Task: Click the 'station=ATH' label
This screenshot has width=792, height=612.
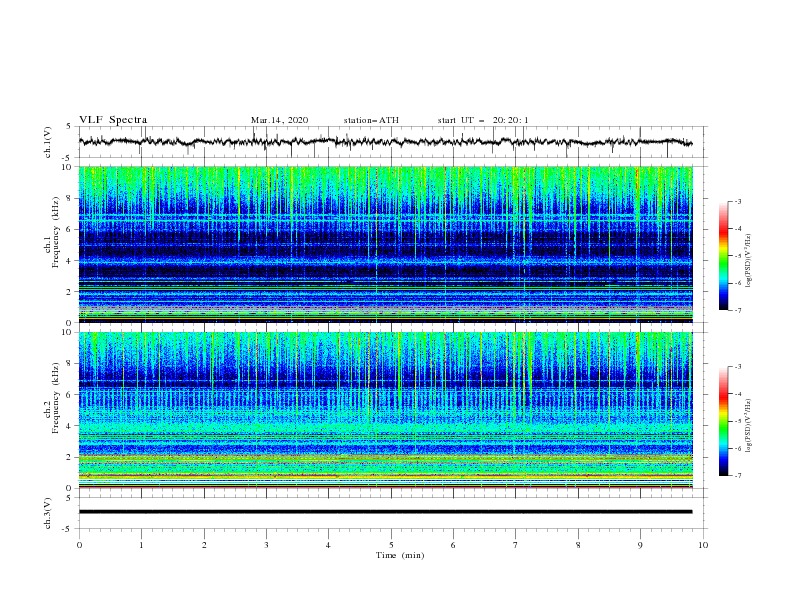Action: pyautogui.click(x=371, y=120)
